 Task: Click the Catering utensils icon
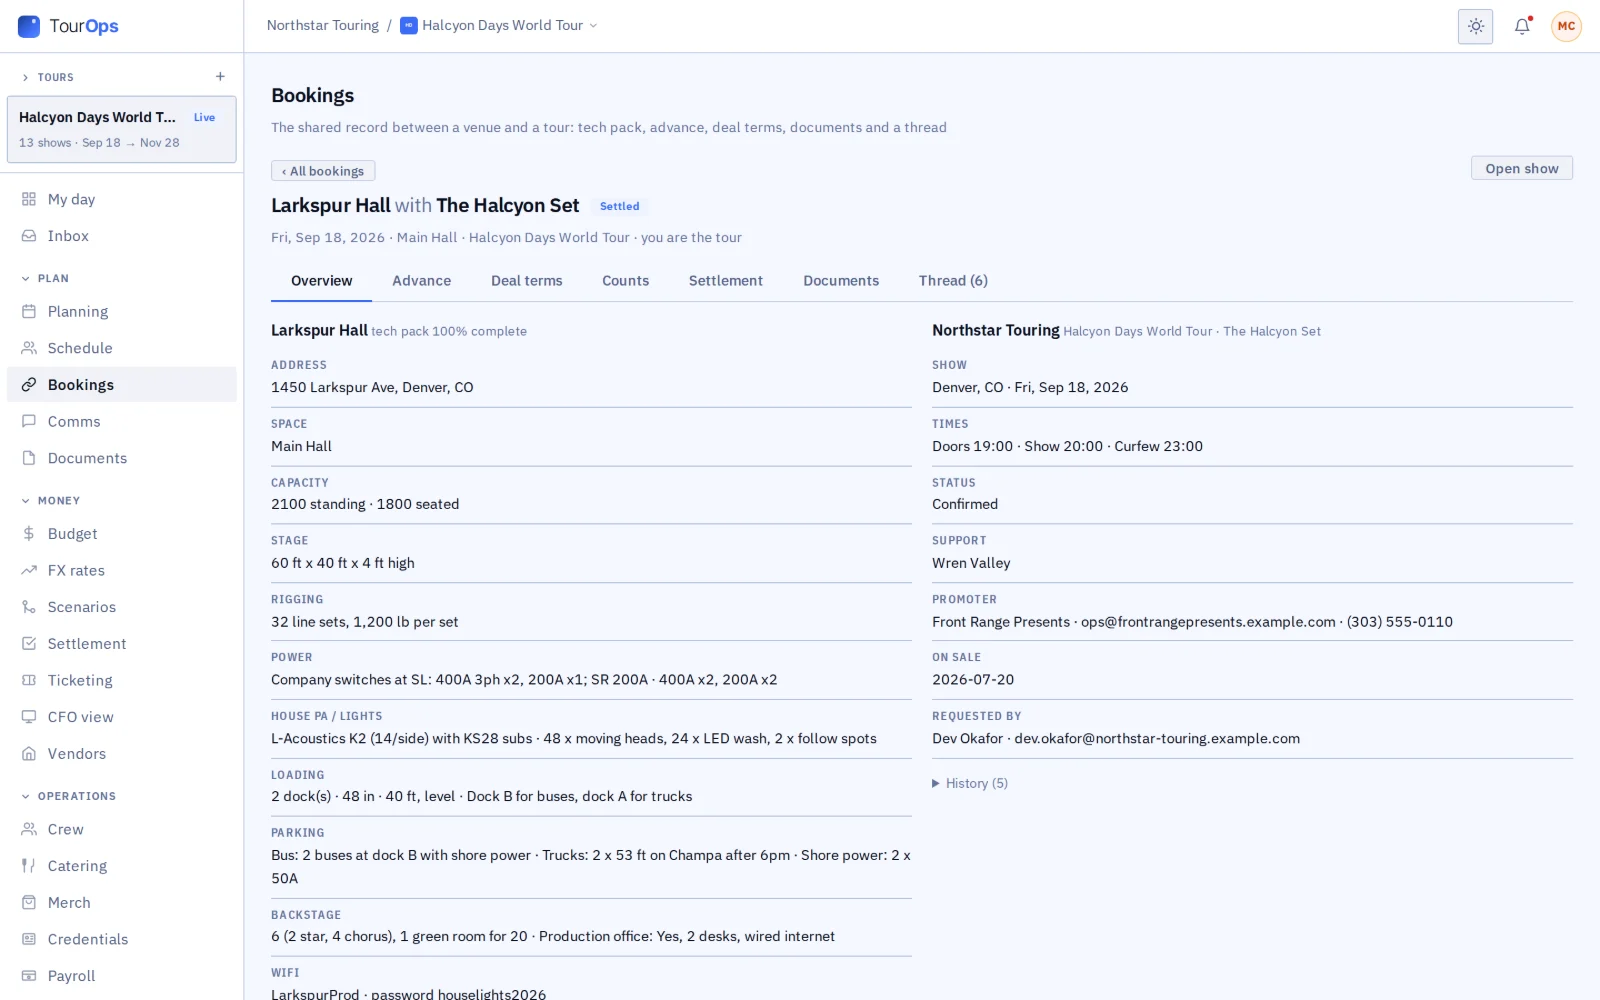[29, 866]
